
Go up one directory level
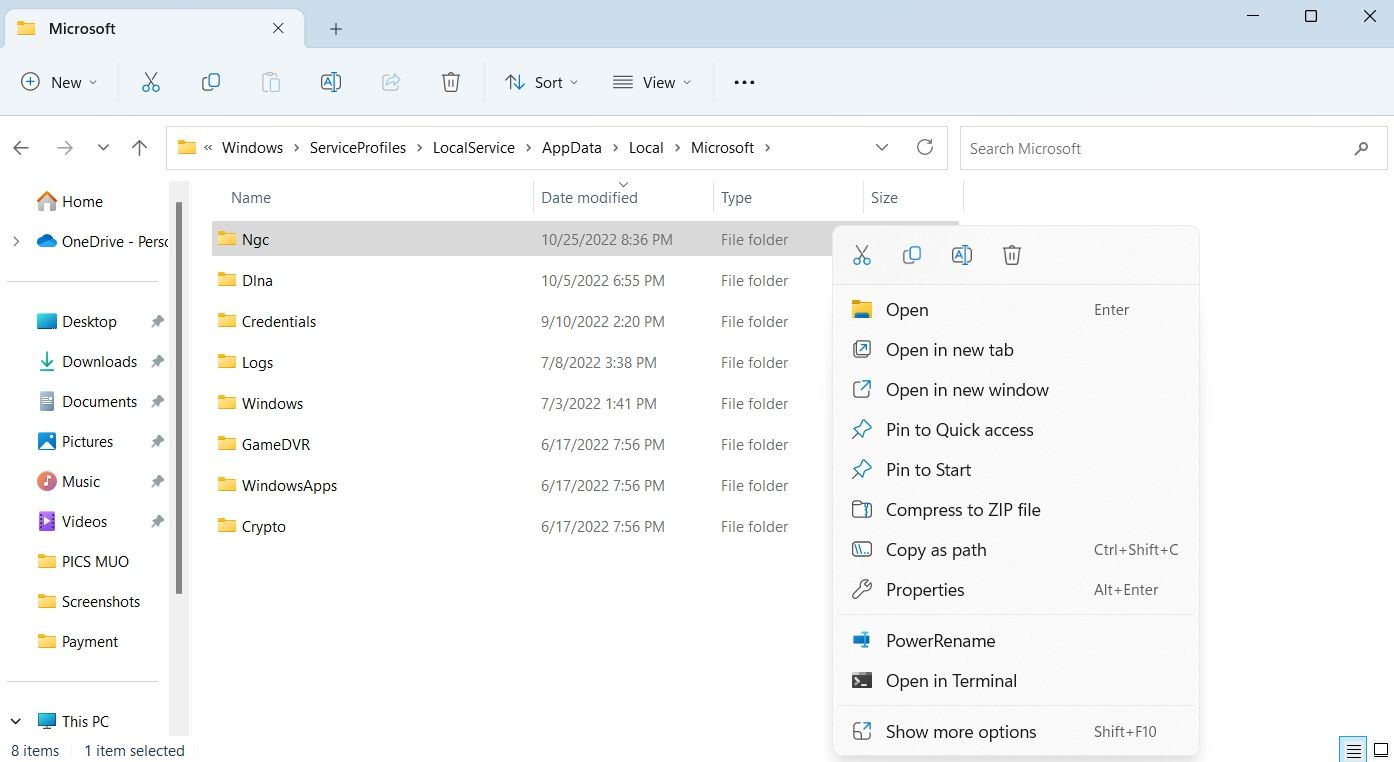coord(139,148)
